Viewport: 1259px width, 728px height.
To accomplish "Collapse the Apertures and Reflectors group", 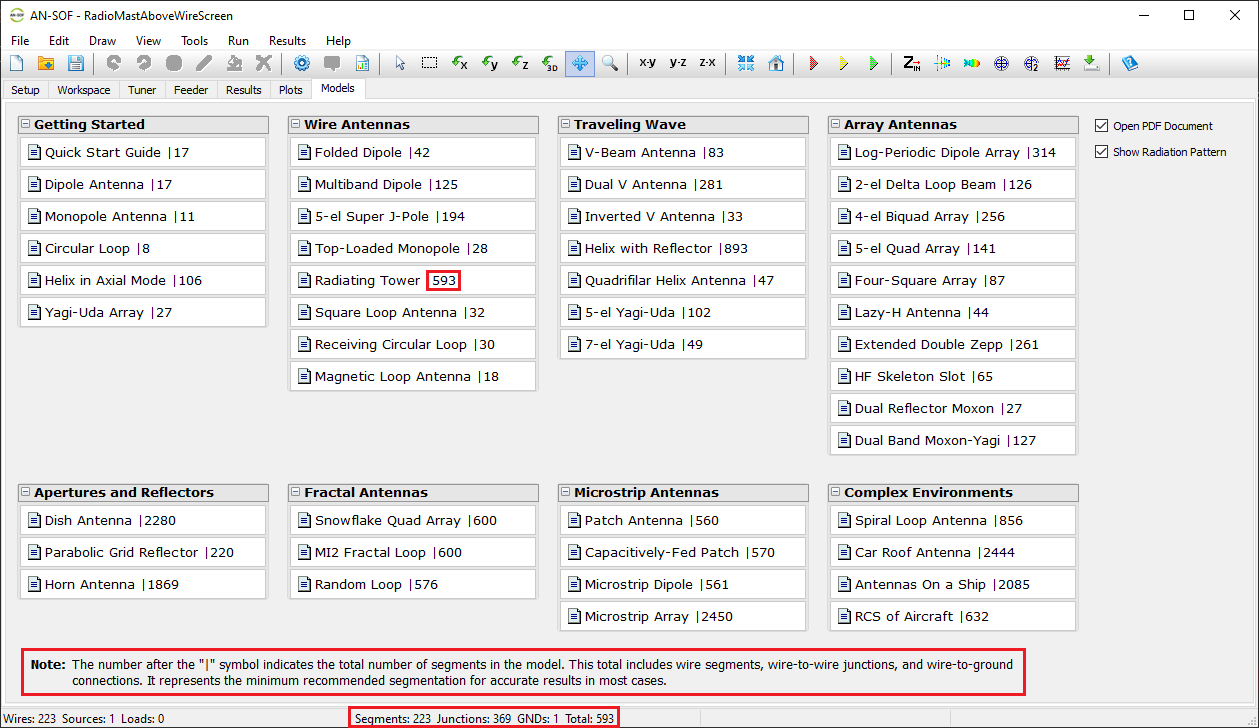I will (25, 493).
